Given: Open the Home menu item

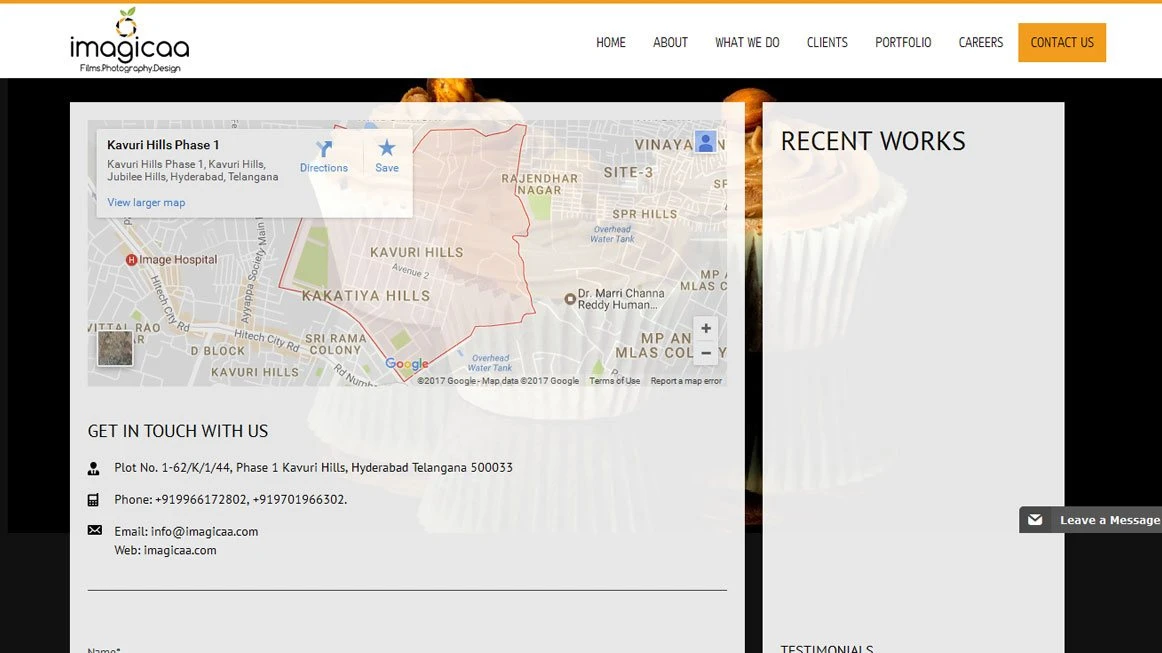Looking at the screenshot, I should point(610,43).
